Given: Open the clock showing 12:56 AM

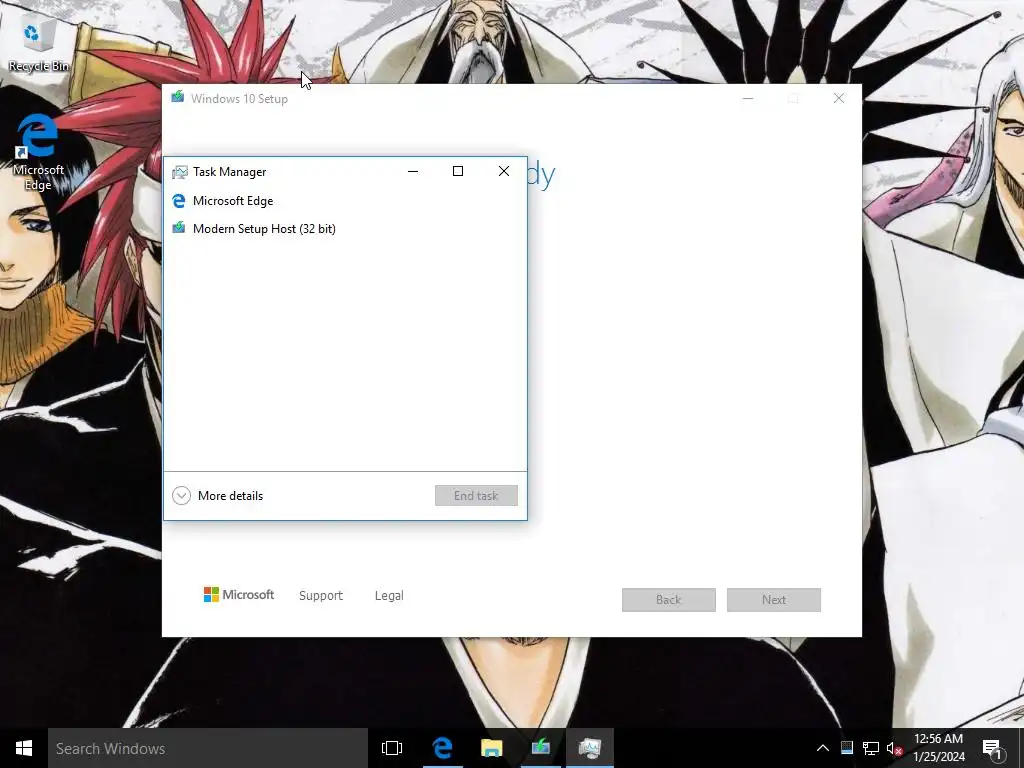Looking at the screenshot, I should click(x=938, y=748).
